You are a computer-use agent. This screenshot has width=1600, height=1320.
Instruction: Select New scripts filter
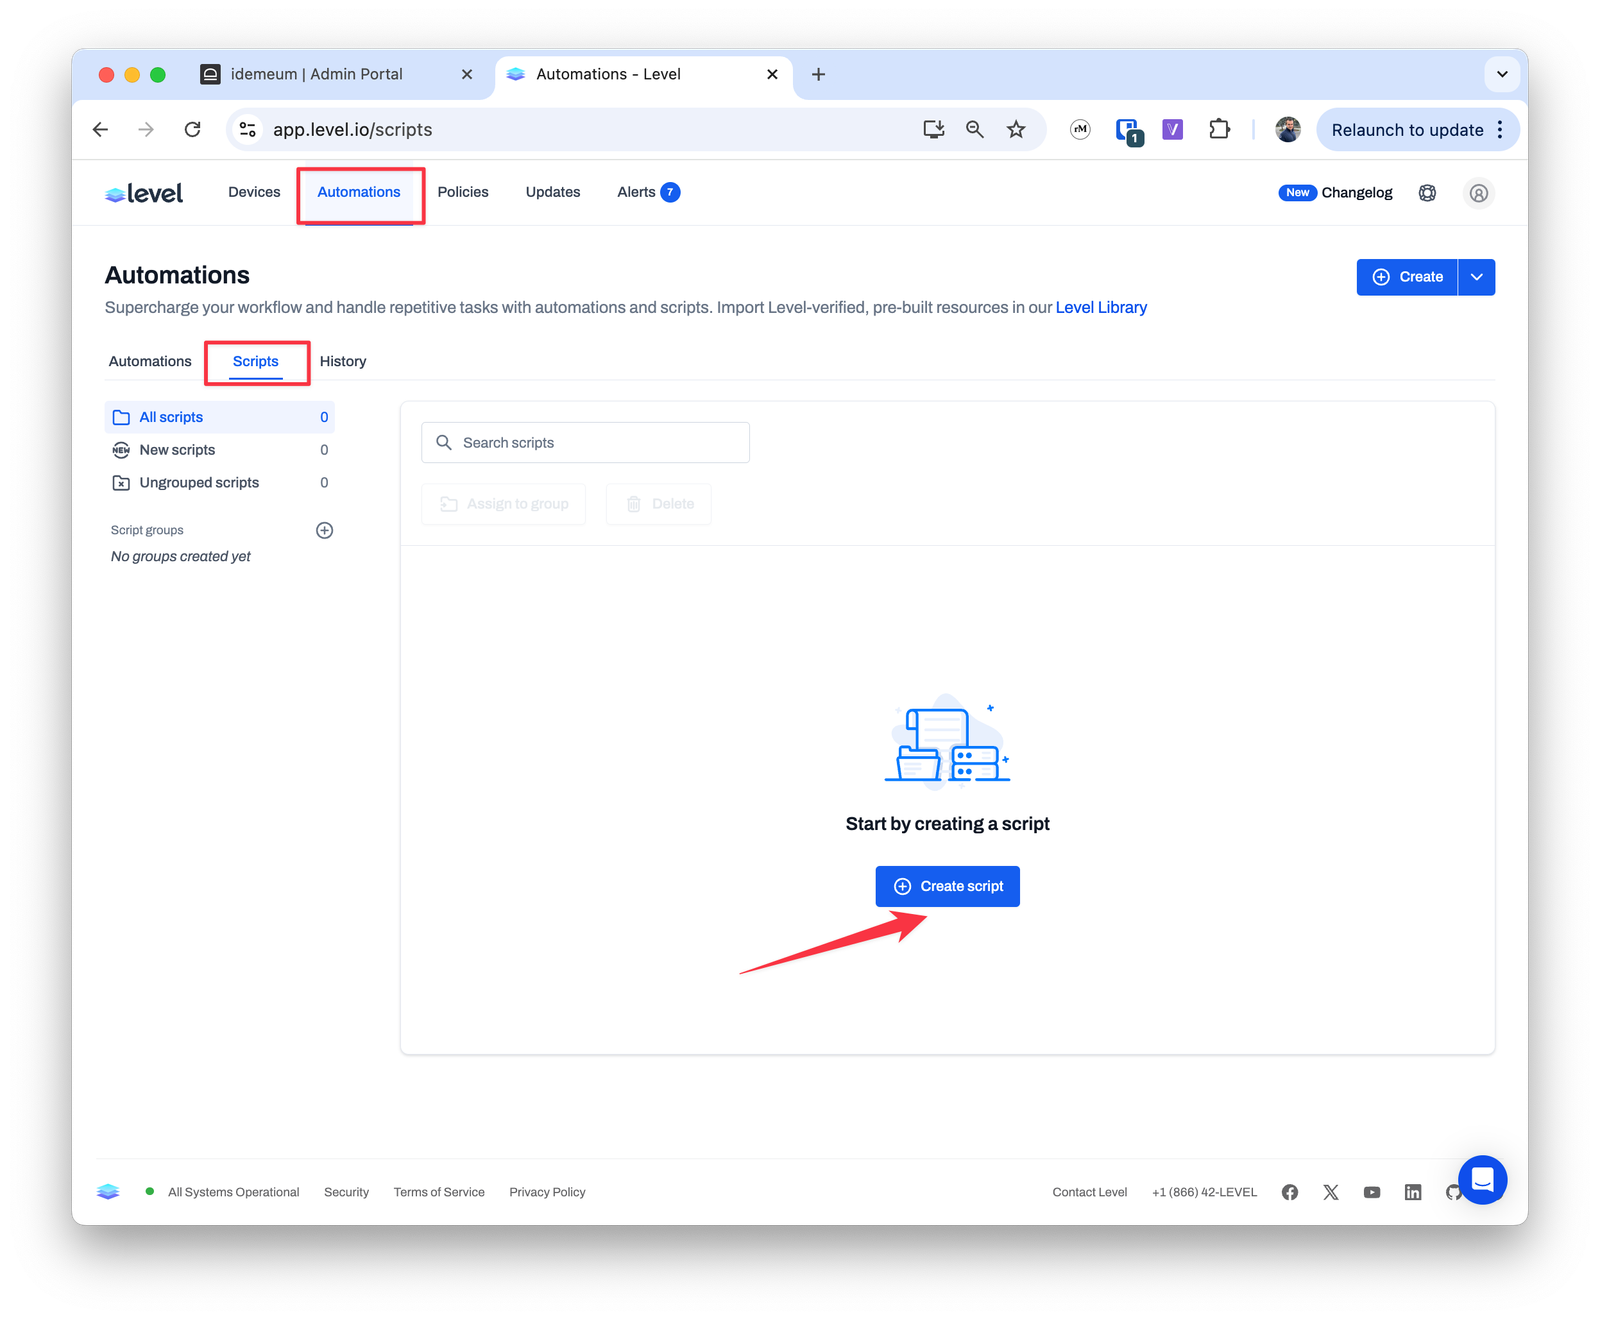click(219, 450)
